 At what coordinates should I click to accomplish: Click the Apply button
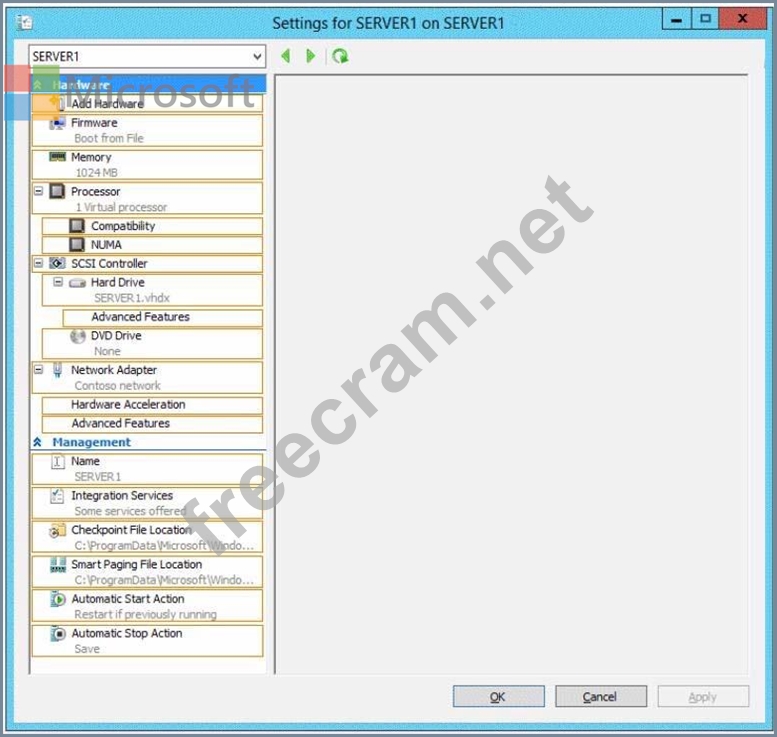pyautogui.click(x=703, y=697)
